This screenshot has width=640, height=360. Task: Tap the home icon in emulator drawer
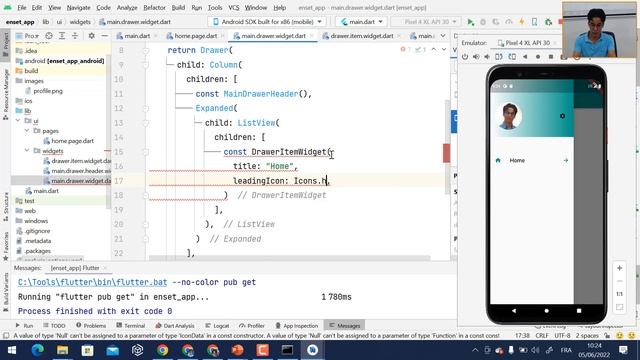(498, 160)
